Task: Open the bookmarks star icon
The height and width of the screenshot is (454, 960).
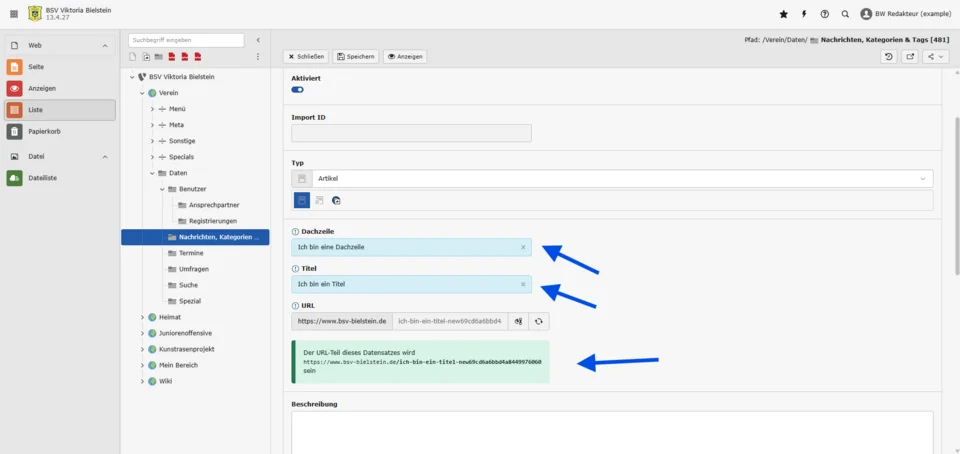Action: coord(783,14)
